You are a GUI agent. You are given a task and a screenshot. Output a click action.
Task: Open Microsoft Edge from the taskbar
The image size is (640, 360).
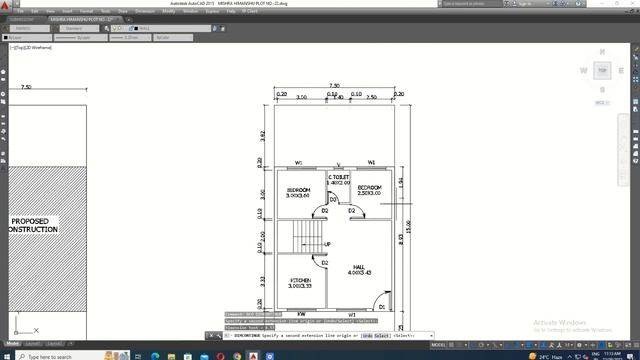[155, 356]
